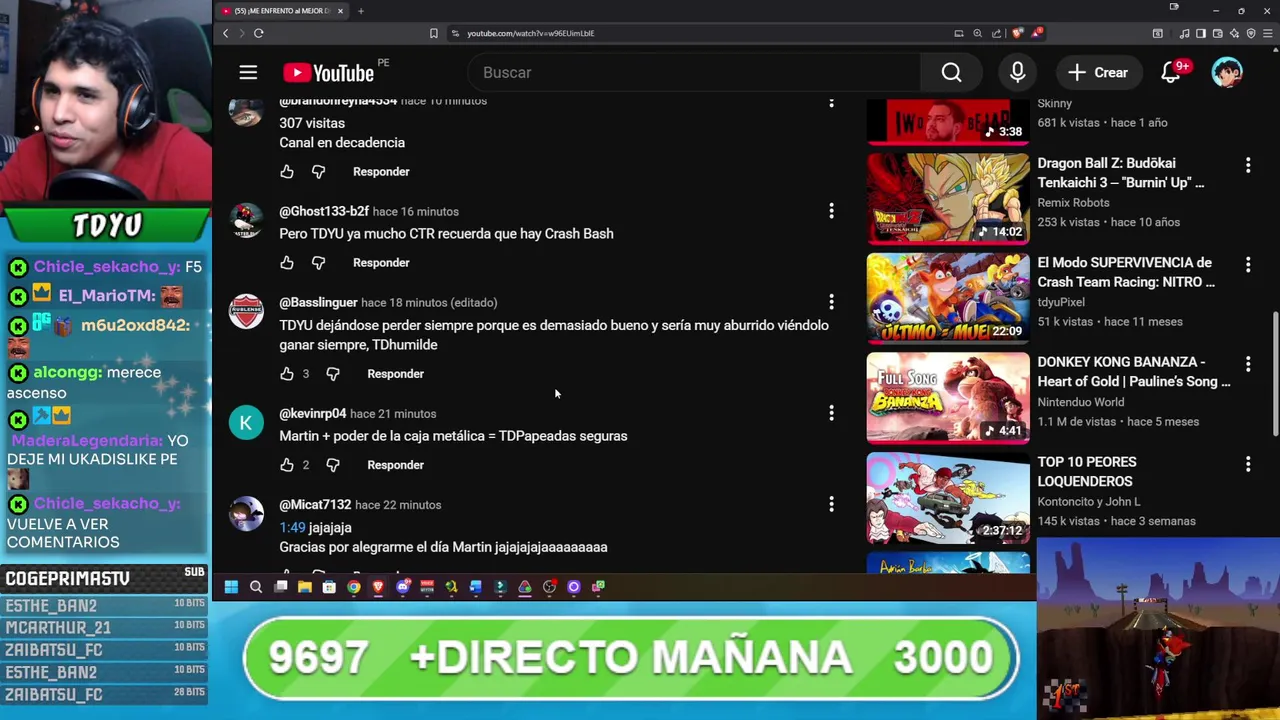The image size is (1280, 720).
Task: Click the search magnifier button
Action: 951,72
